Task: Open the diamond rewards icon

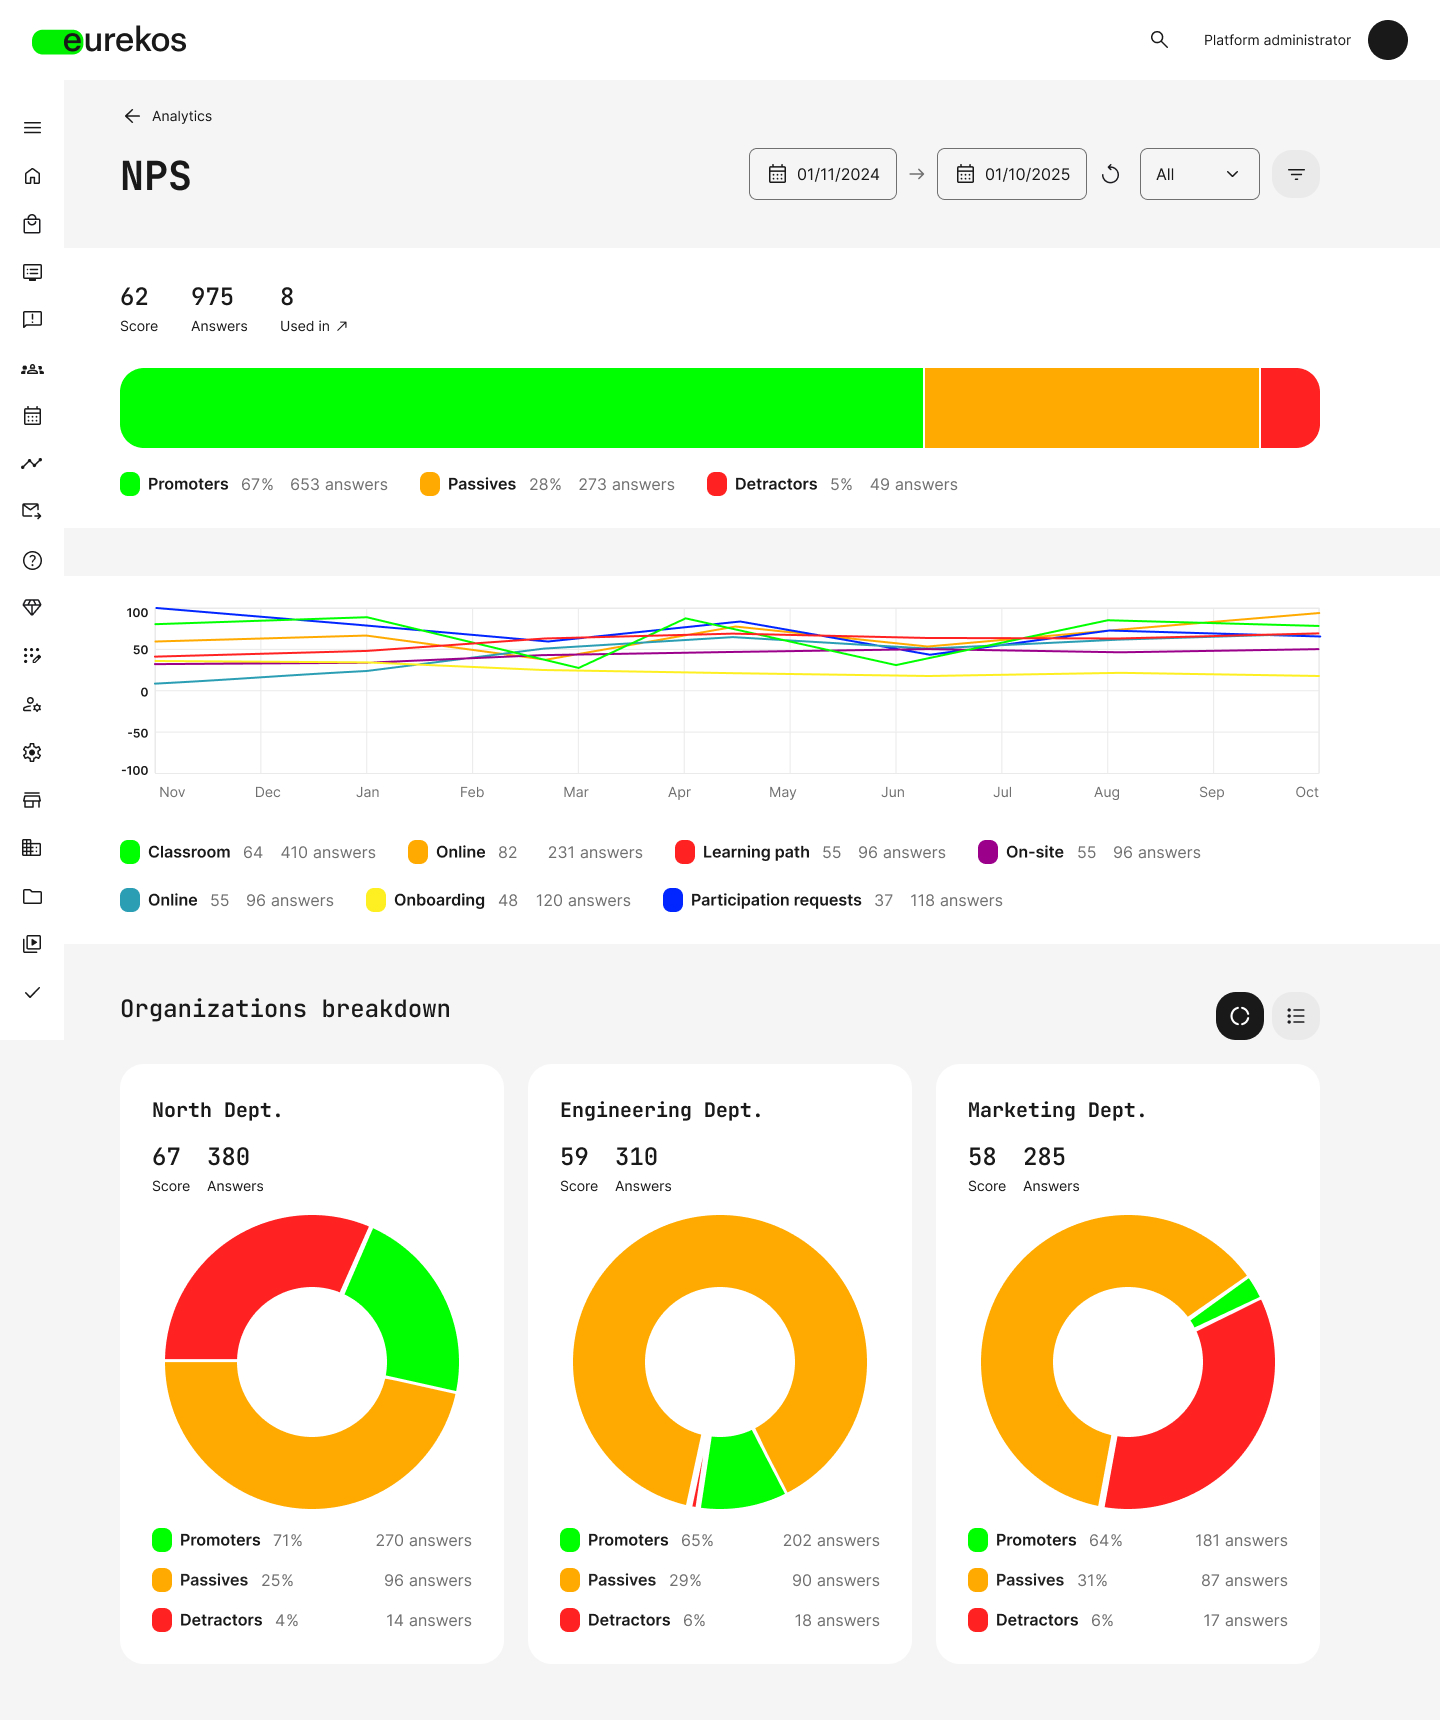Action: [32, 608]
